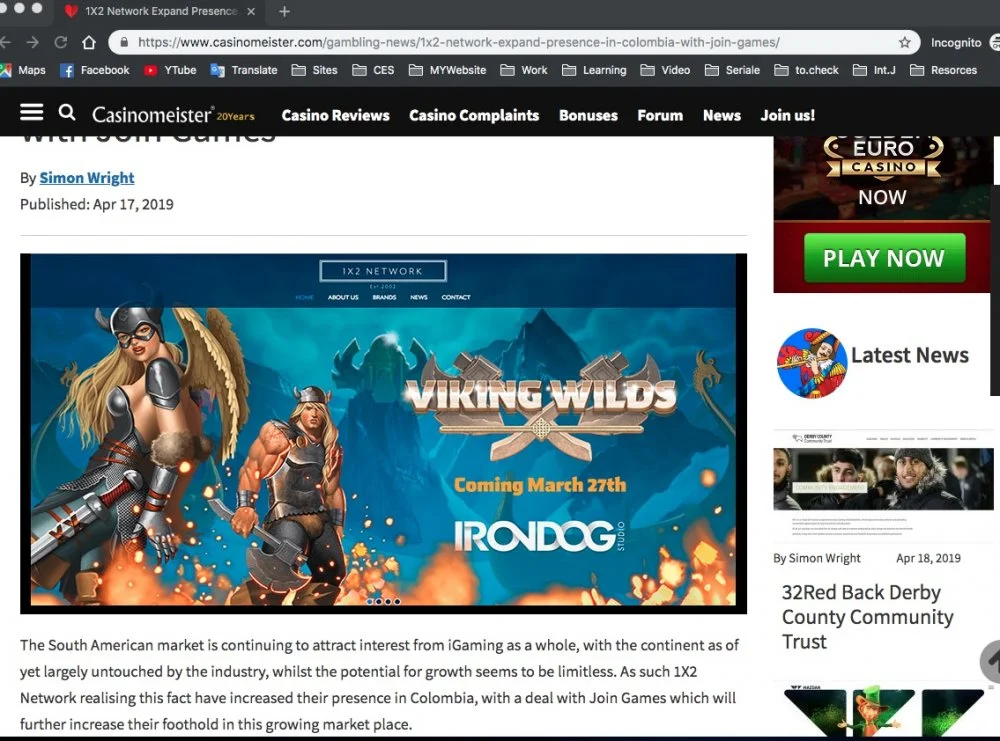Click the browser forward arrow
Viewport: 1000px width, 741px height.
(33, 43)
